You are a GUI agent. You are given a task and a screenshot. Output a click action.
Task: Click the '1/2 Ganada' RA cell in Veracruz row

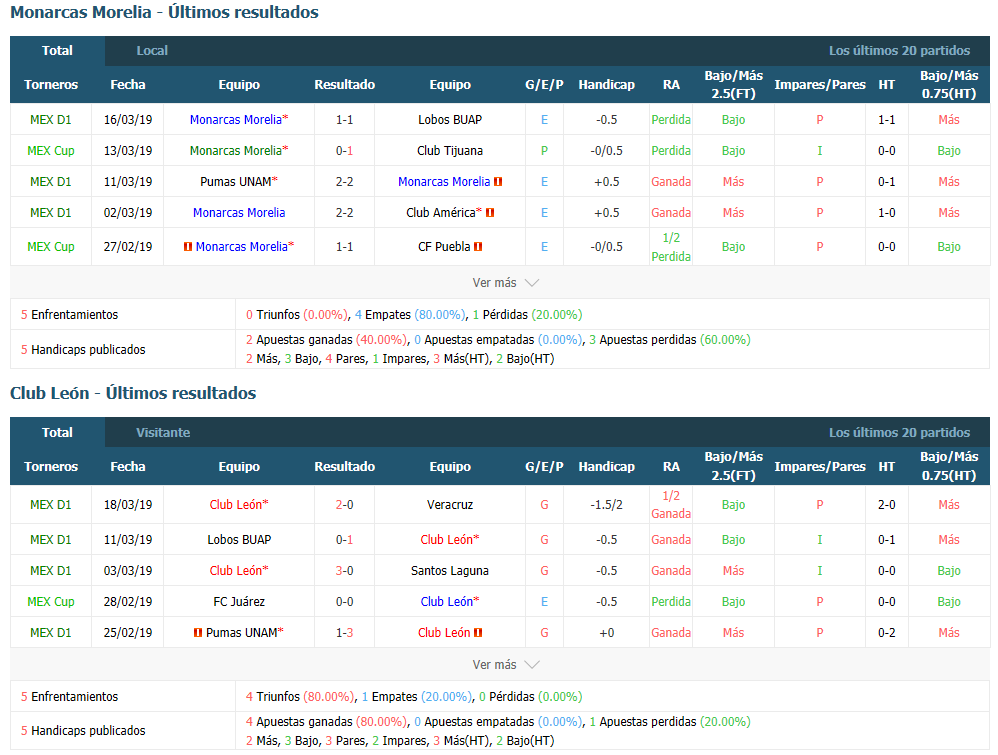tap(671, 505)
